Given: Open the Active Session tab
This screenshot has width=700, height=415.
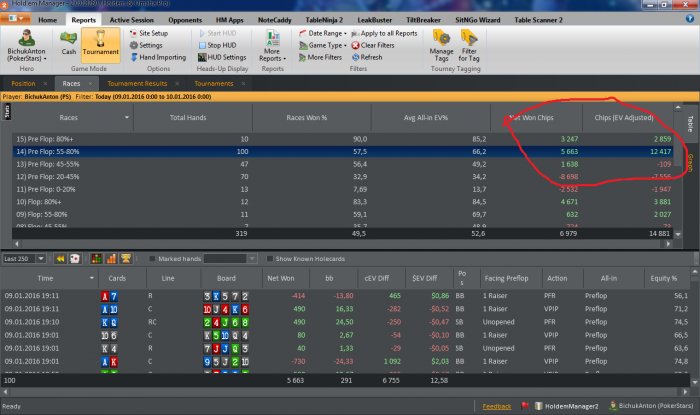Looking at the screenshot, I should pyautogui.click(x=131, y=20).
